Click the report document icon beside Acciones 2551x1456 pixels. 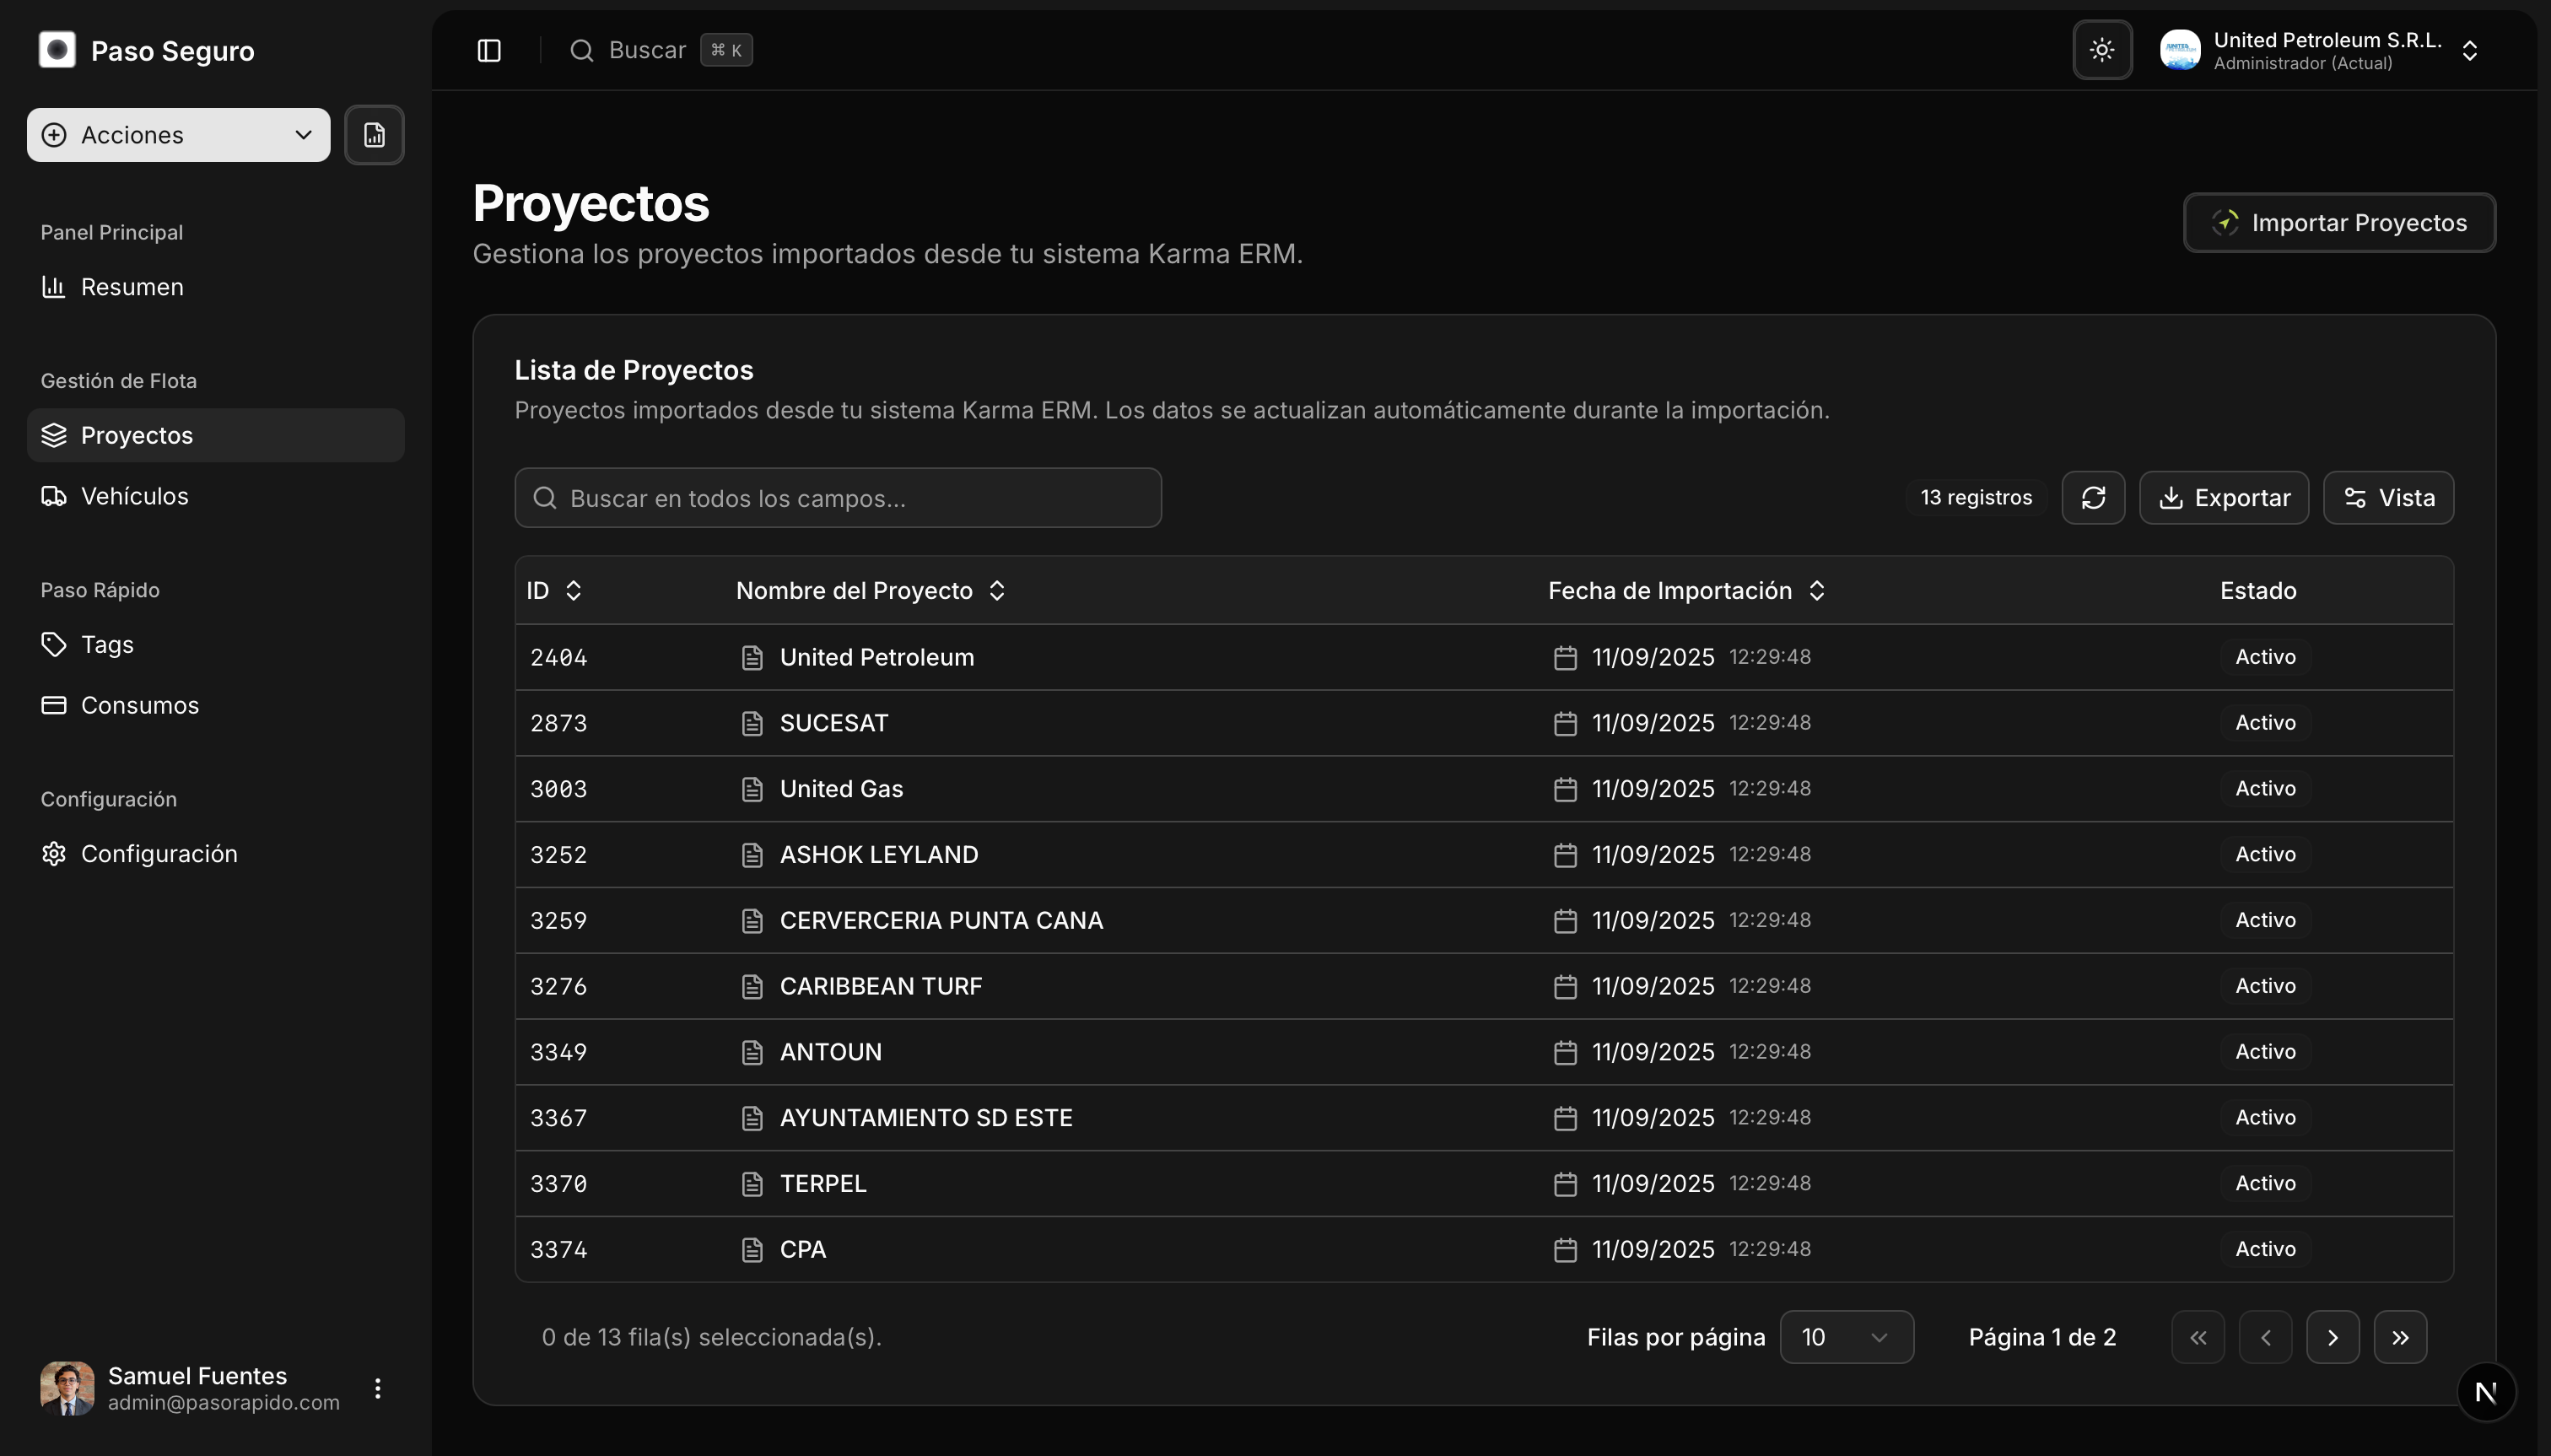(x=374, y=135)
